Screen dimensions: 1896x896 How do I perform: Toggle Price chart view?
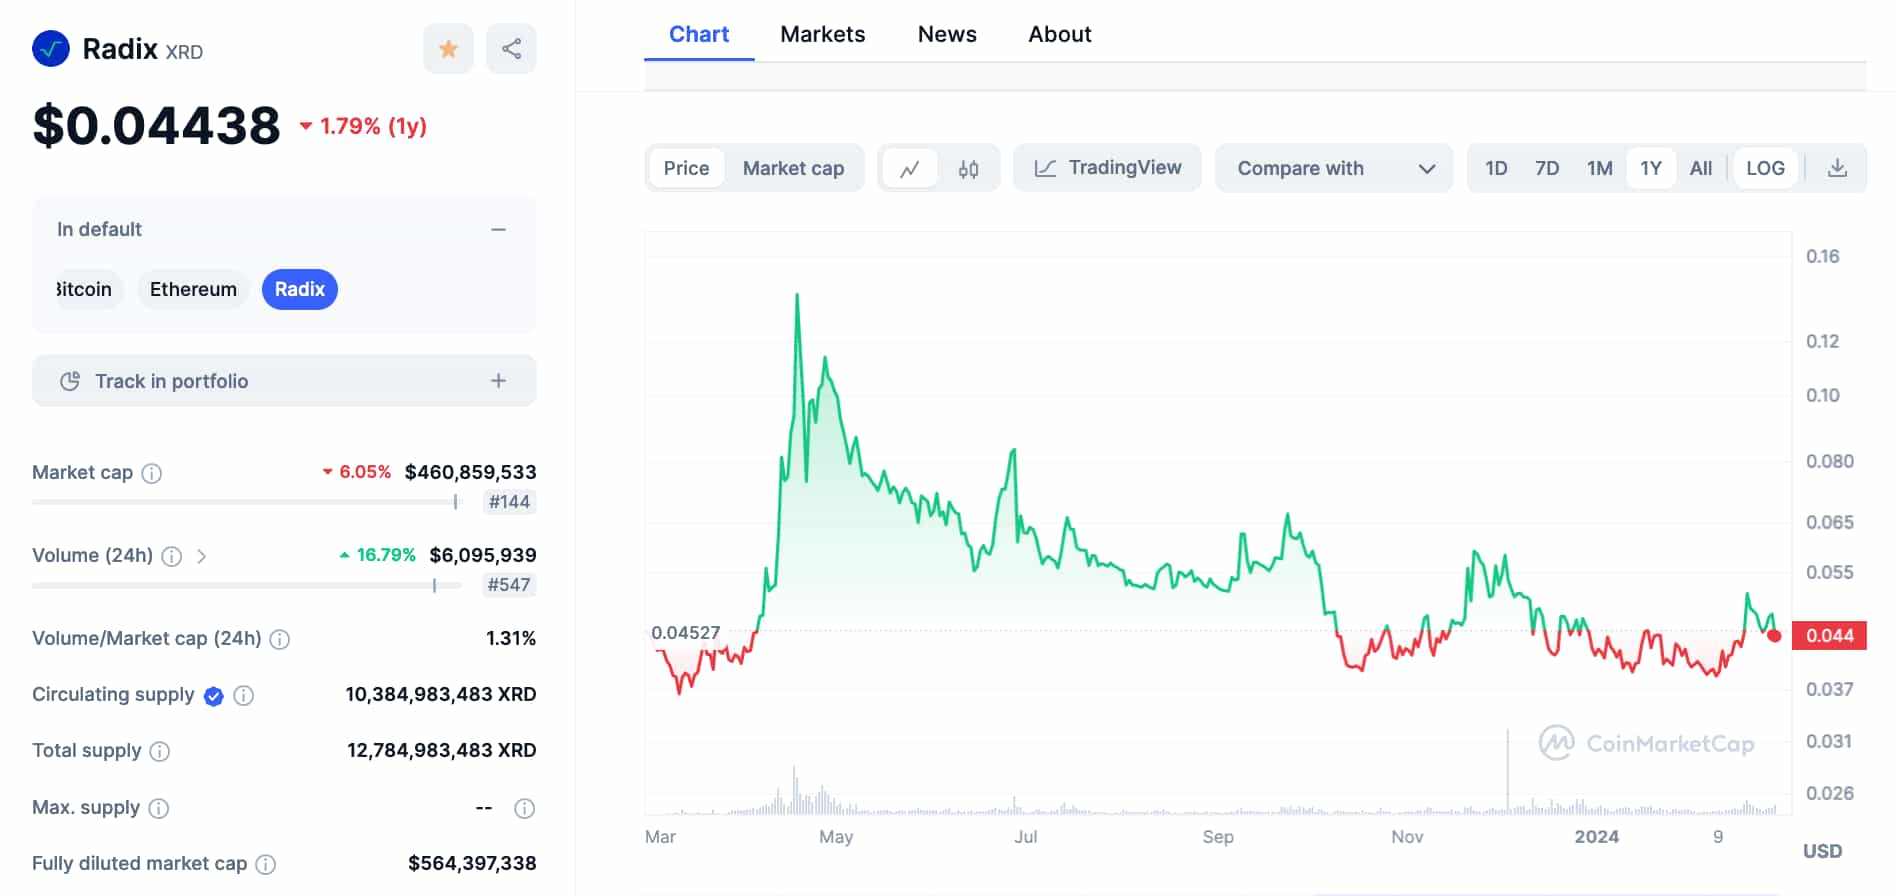(x=686, y=168)
